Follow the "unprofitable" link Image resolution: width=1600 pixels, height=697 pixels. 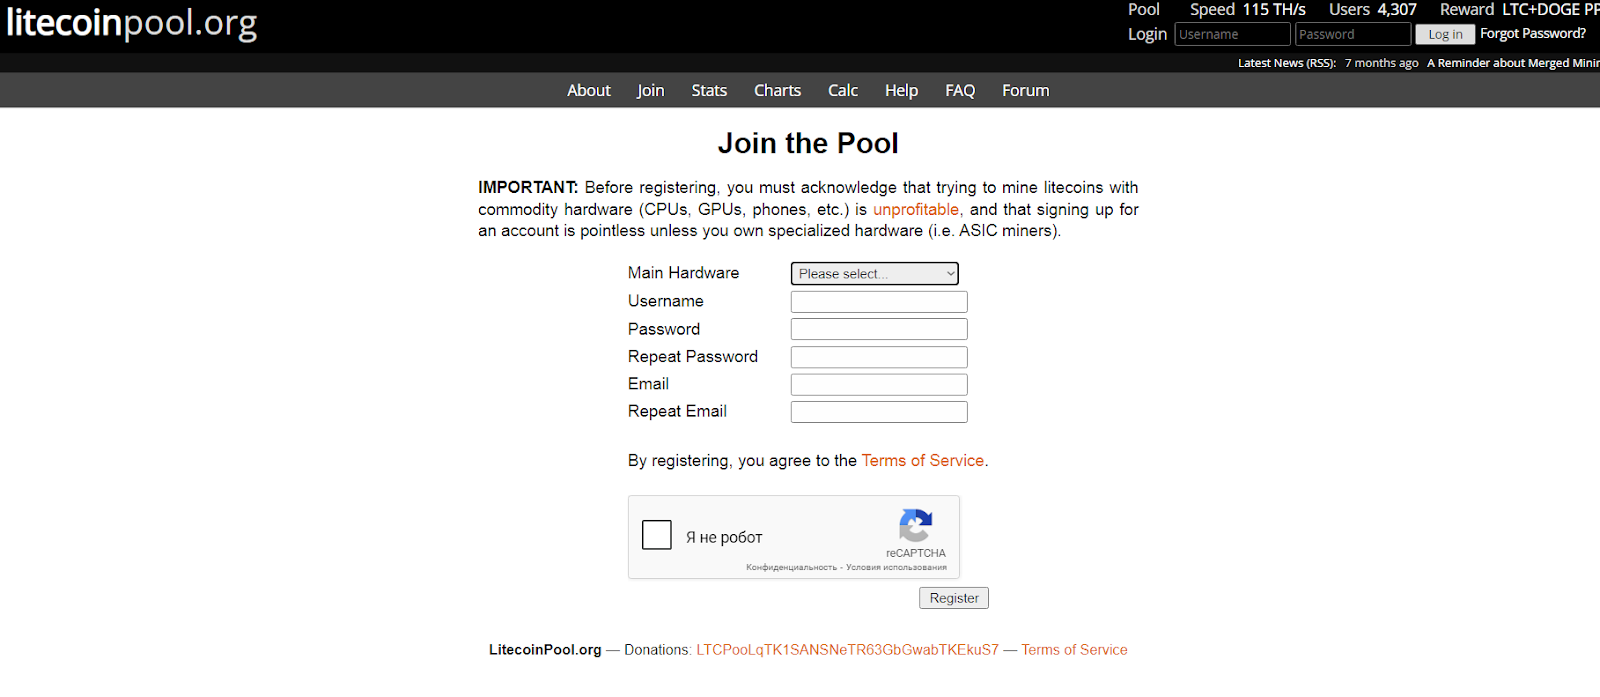[x=916, y=209]
